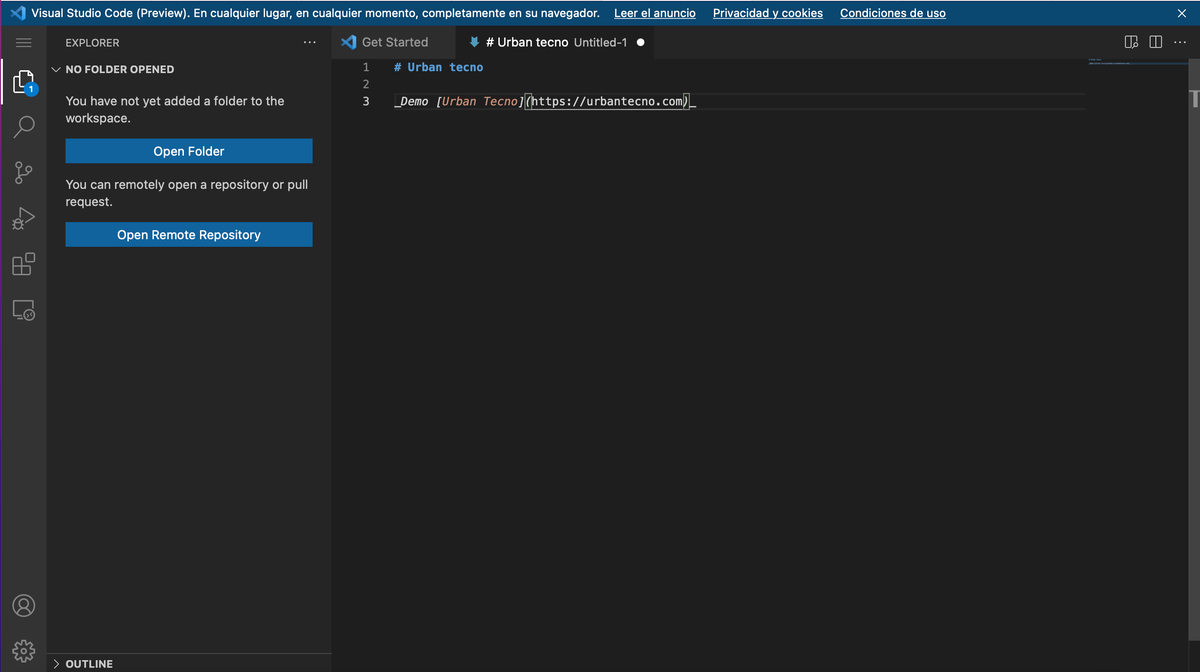Open the Search view in the Activity Bar
Image resolution: width=1200 pixels, height=672 pixels.
coord(23,127)
